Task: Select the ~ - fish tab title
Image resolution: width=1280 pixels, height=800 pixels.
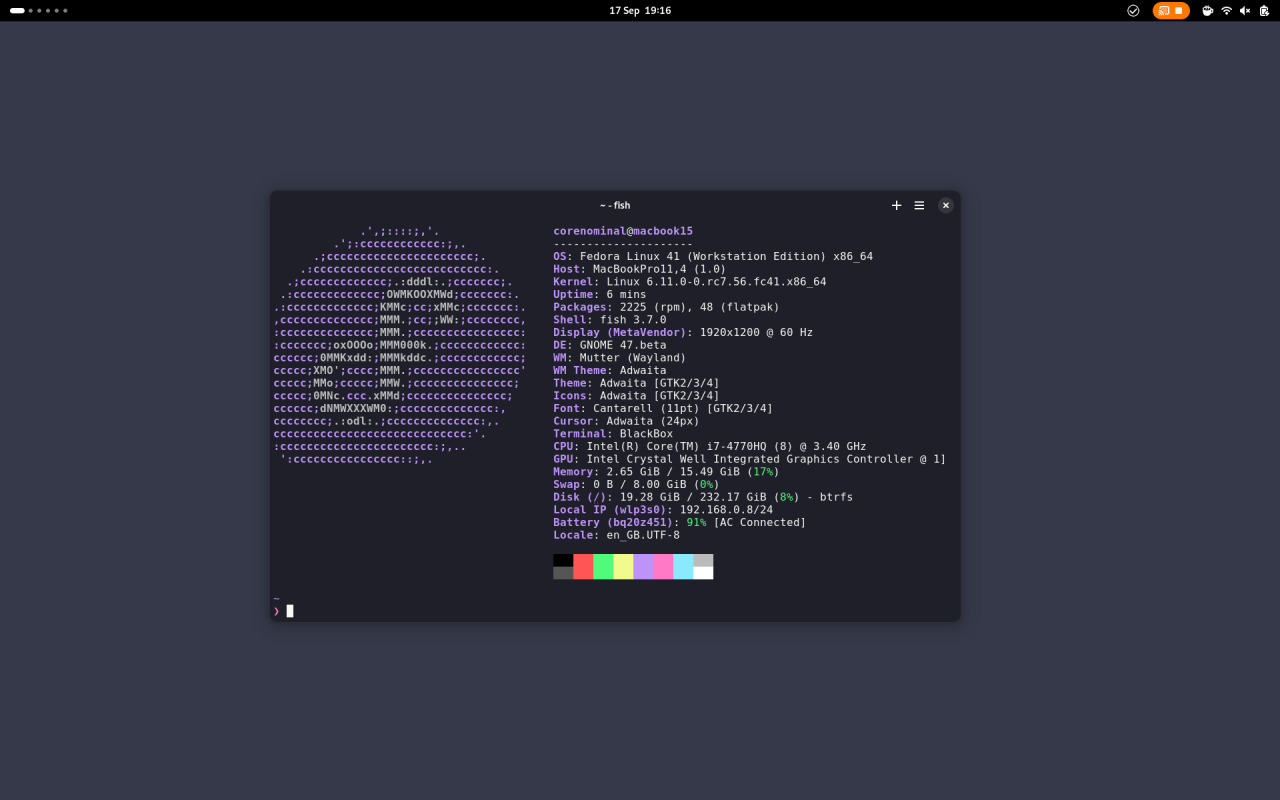Action: [x=617, y=205]
